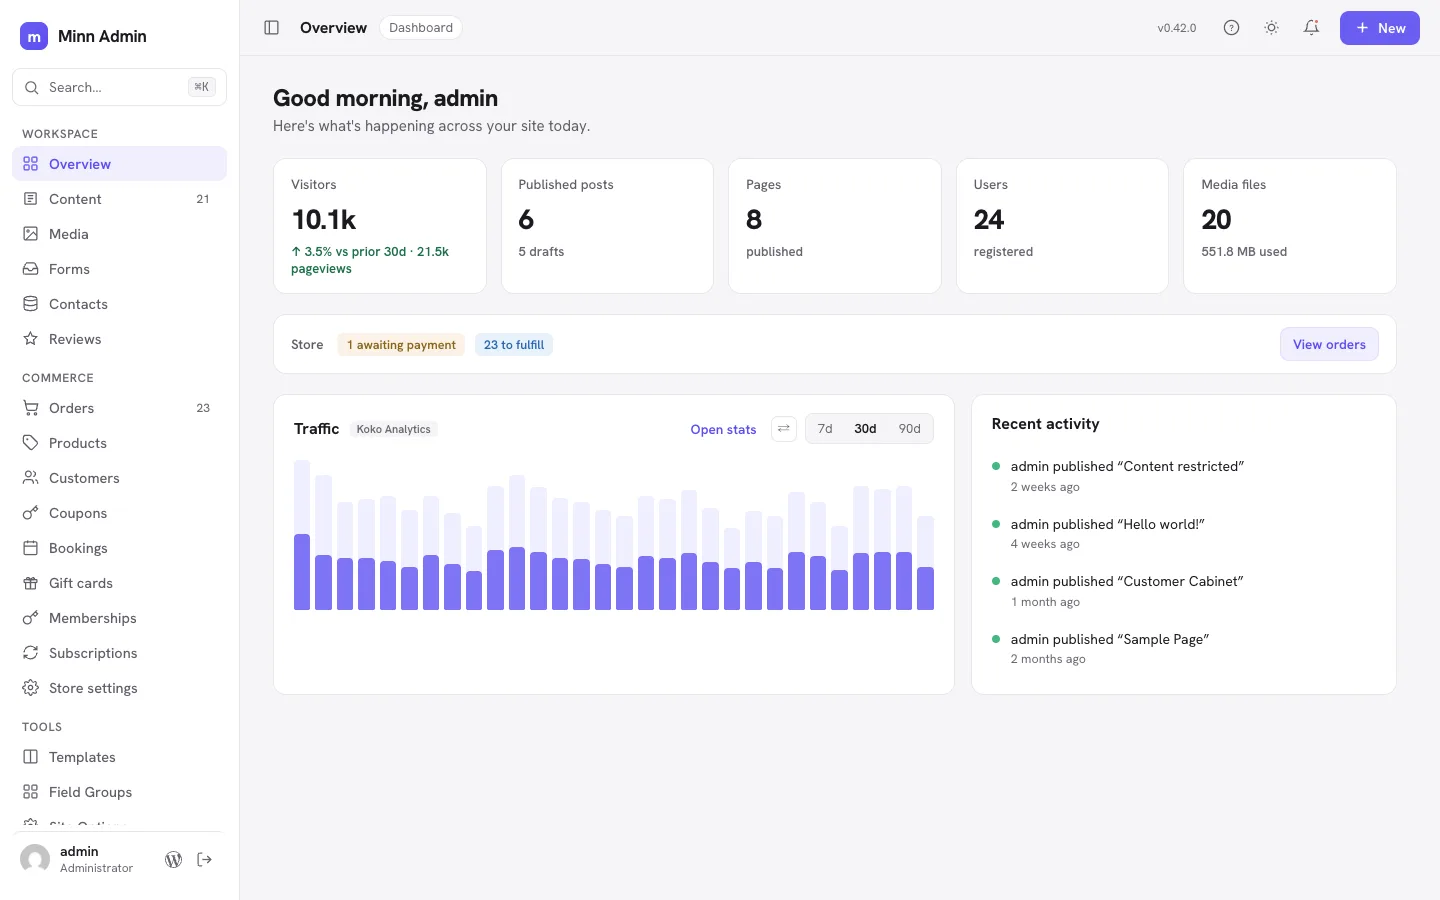
Task: Open Media from the sidebar
Action: click(x=119, y=234)
